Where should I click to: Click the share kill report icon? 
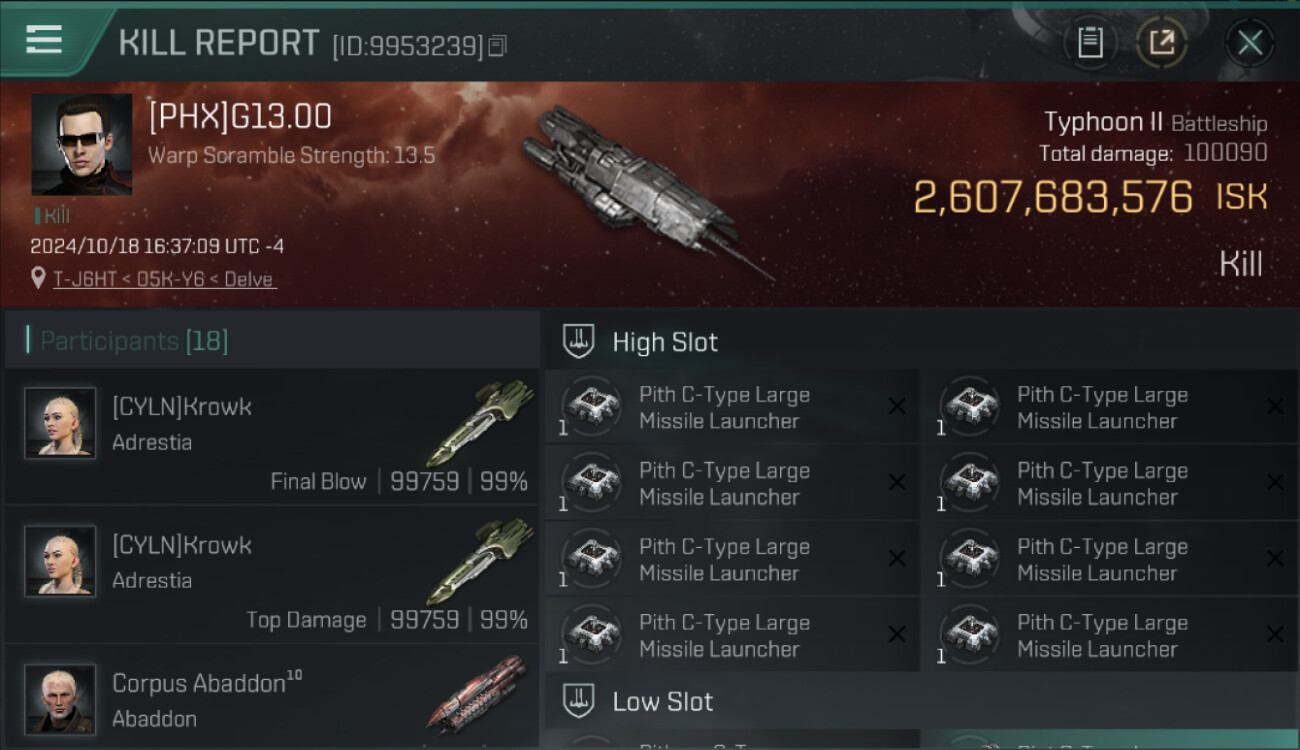[x=1161, y=43]
